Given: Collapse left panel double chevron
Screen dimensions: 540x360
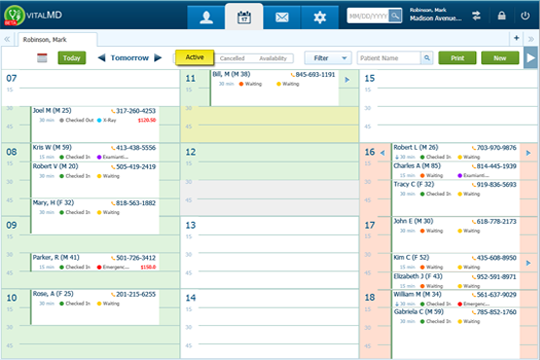Looking at the screenshot, I should coord(7,39).
